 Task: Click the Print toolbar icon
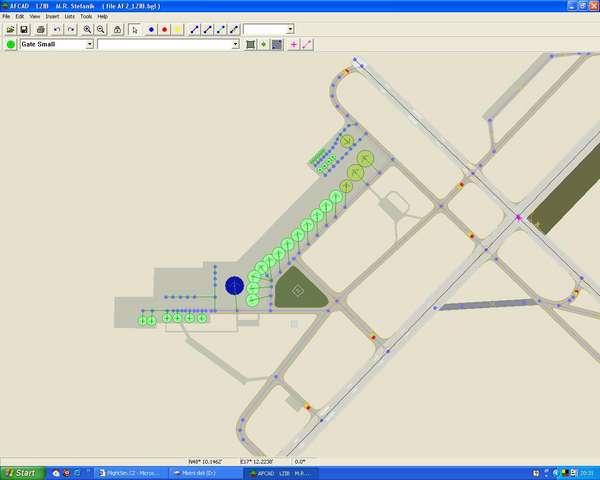pyautogui.click(x=41, y=29)
